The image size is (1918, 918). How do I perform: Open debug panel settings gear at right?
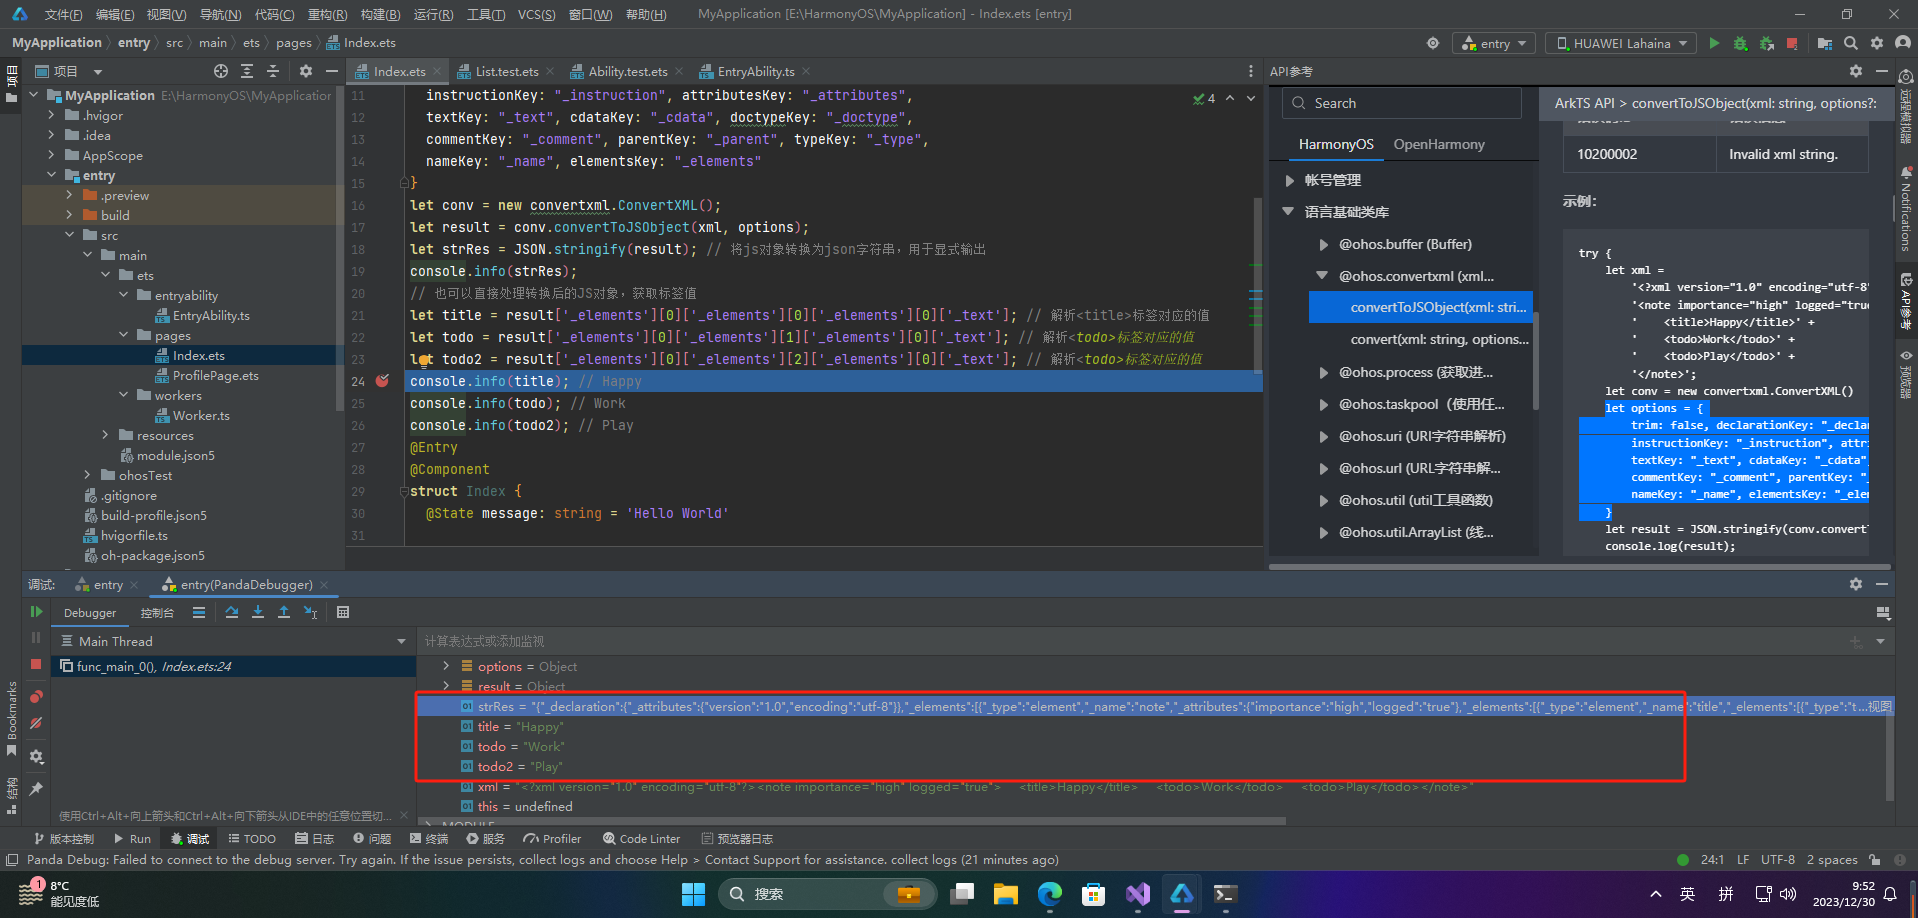(1856, 584)
